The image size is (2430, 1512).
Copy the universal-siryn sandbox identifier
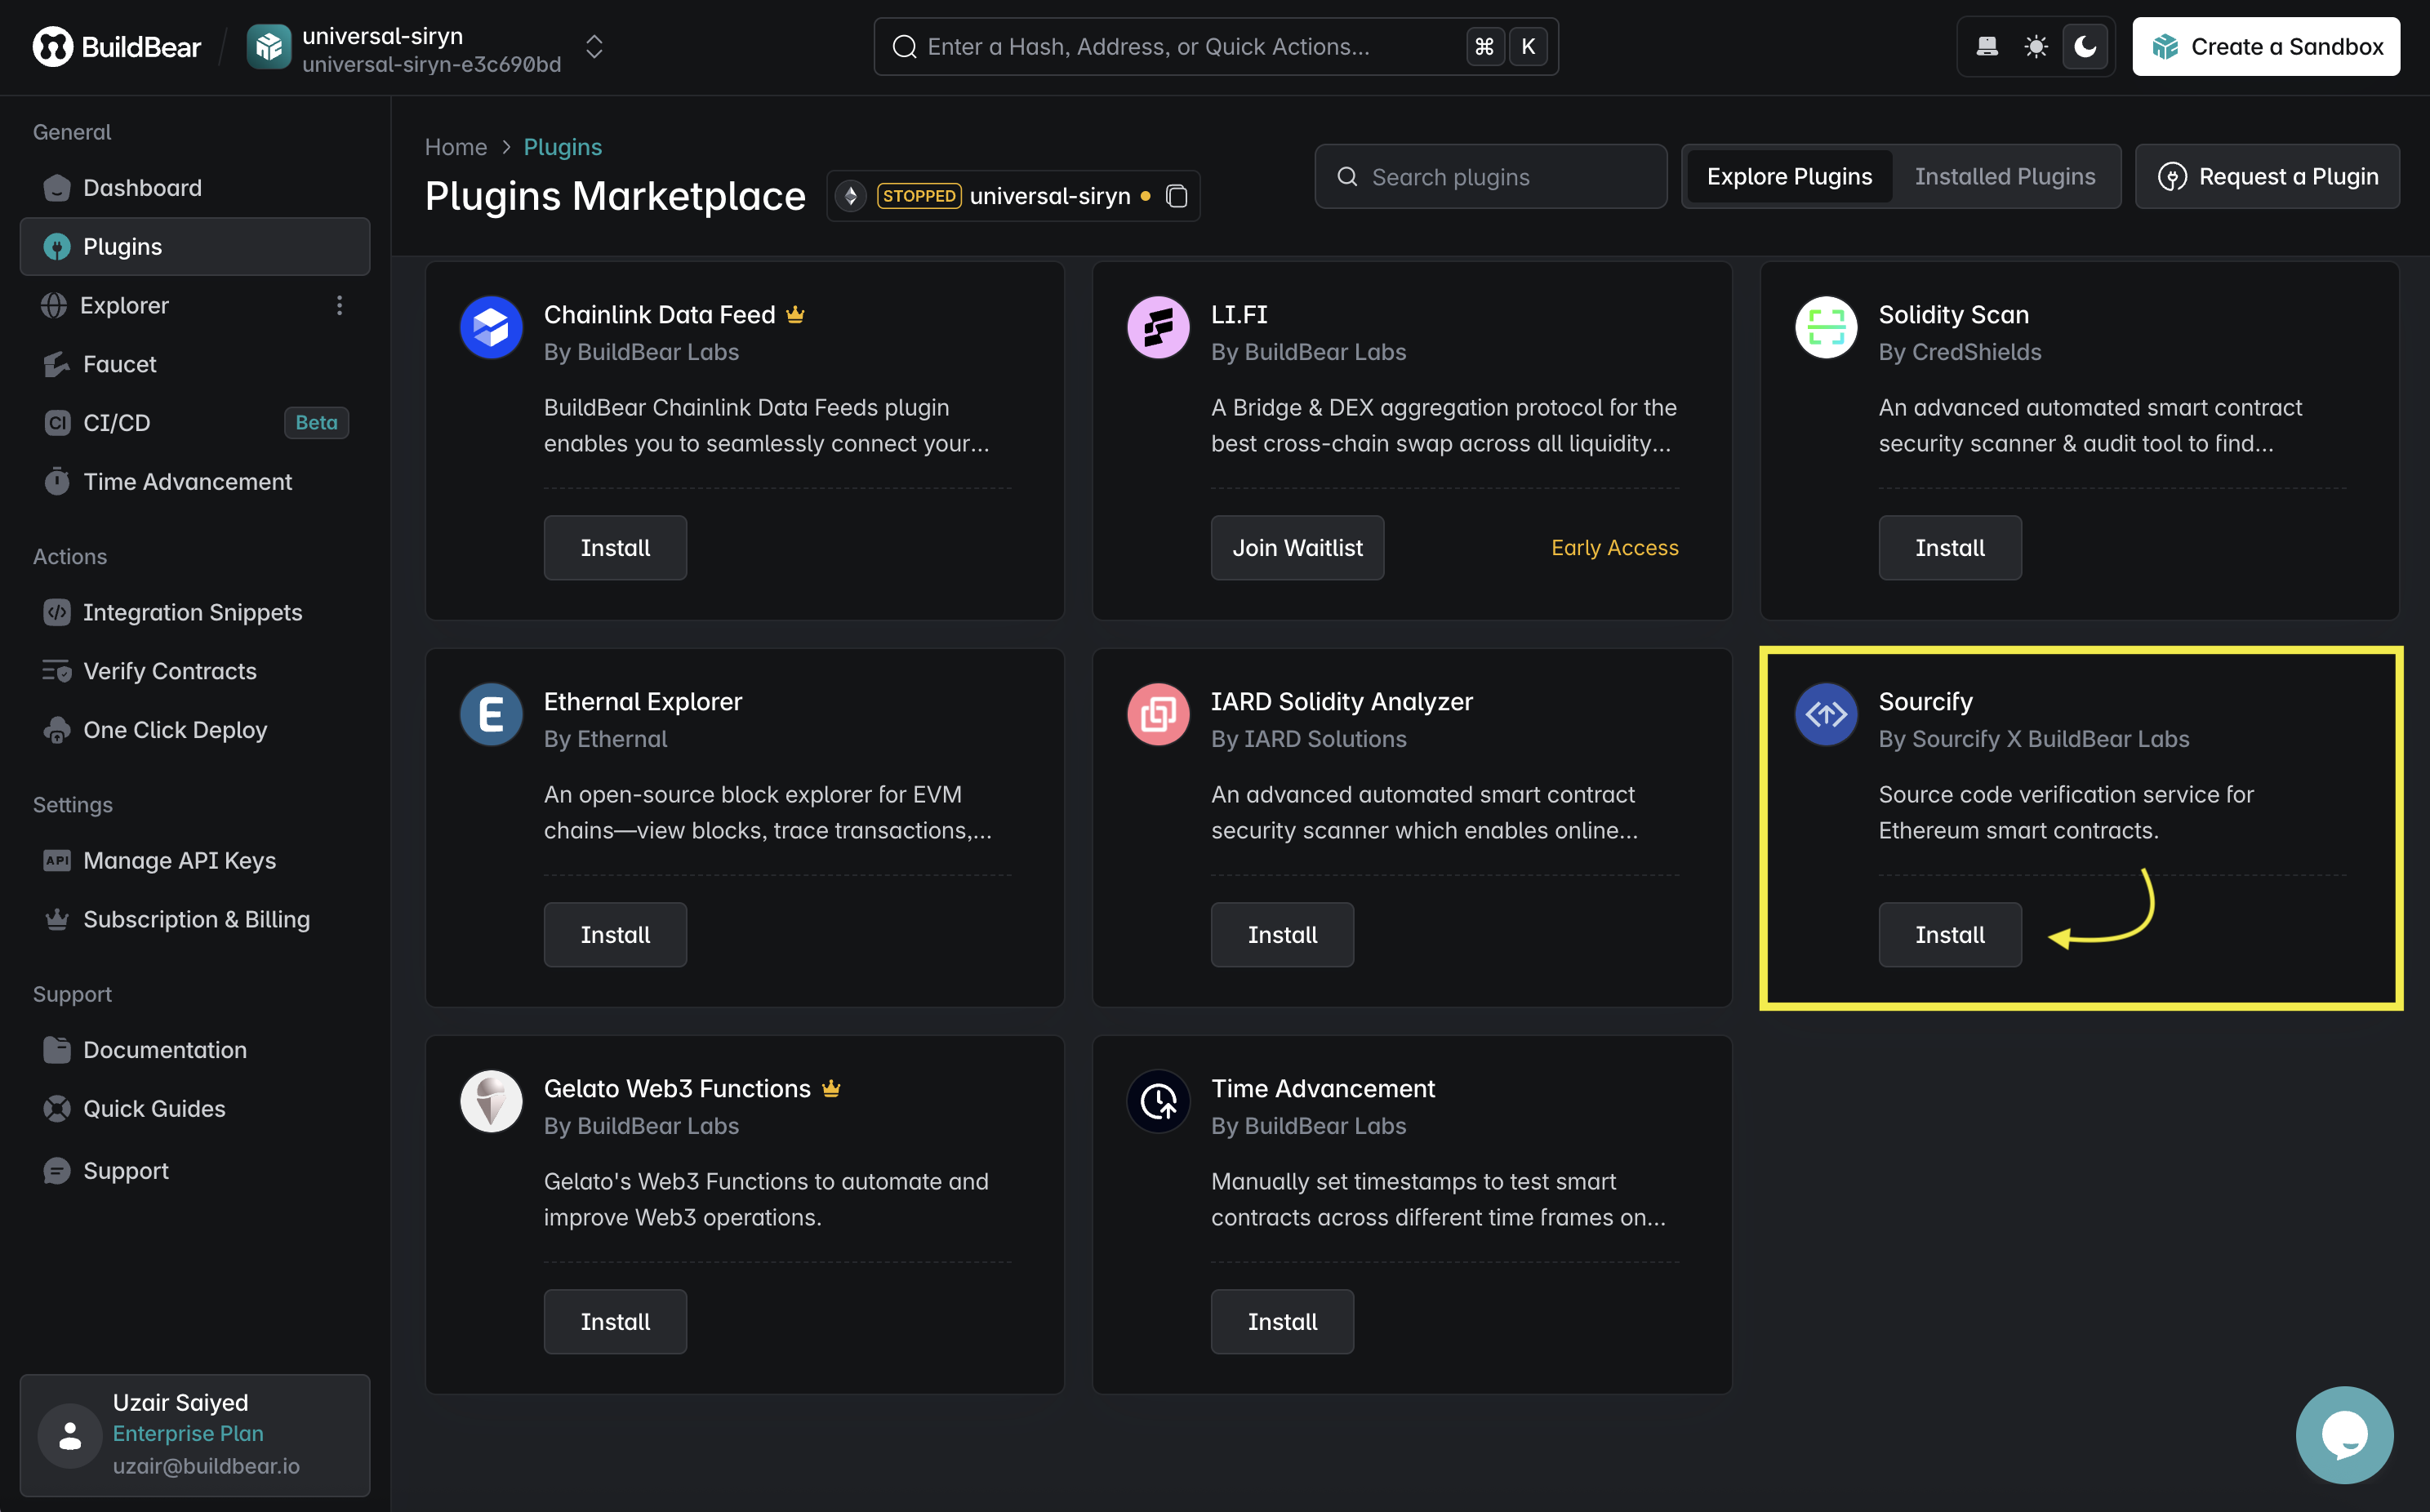(x=1177, y=196)
